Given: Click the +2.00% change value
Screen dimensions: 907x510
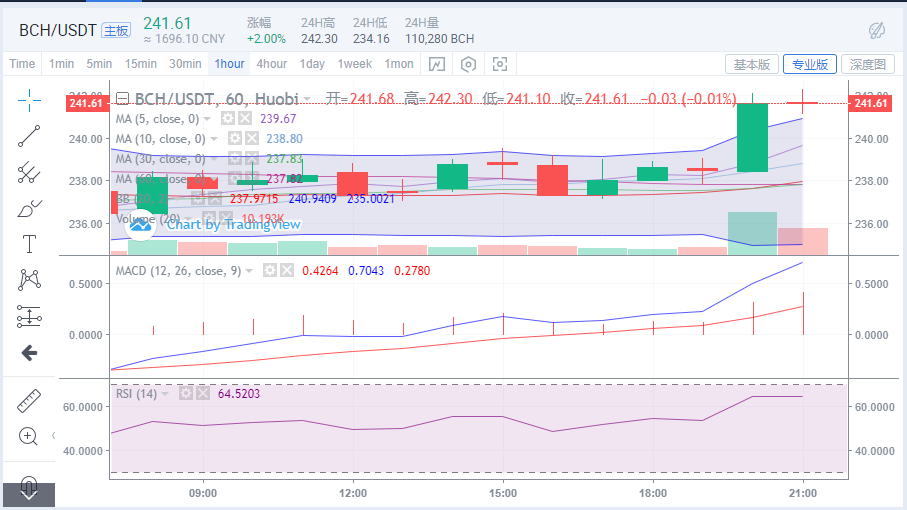Looking at the screenshot, I should click(266, 39).
